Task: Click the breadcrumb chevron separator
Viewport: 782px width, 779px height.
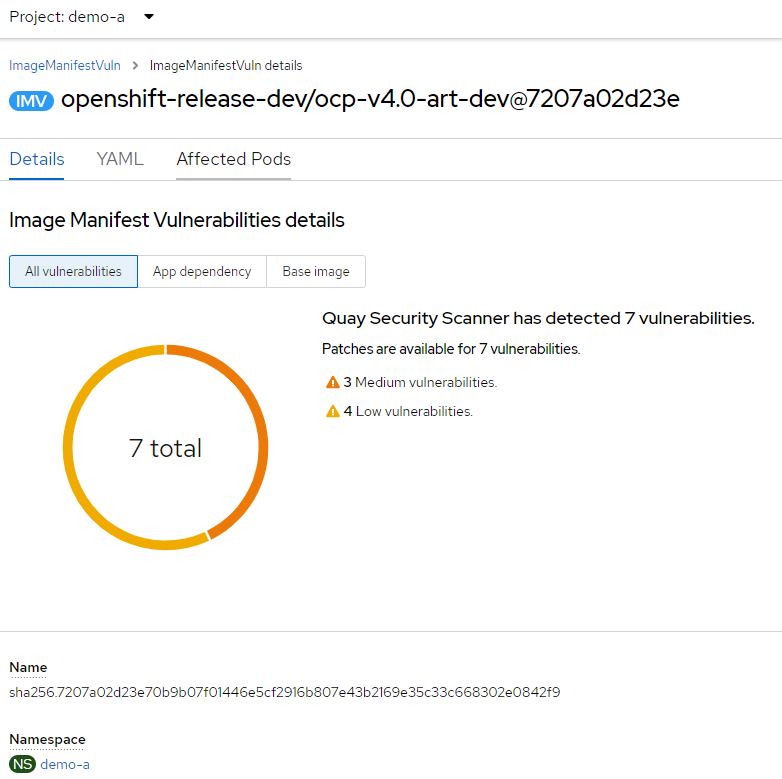Action: pos(135,65)
